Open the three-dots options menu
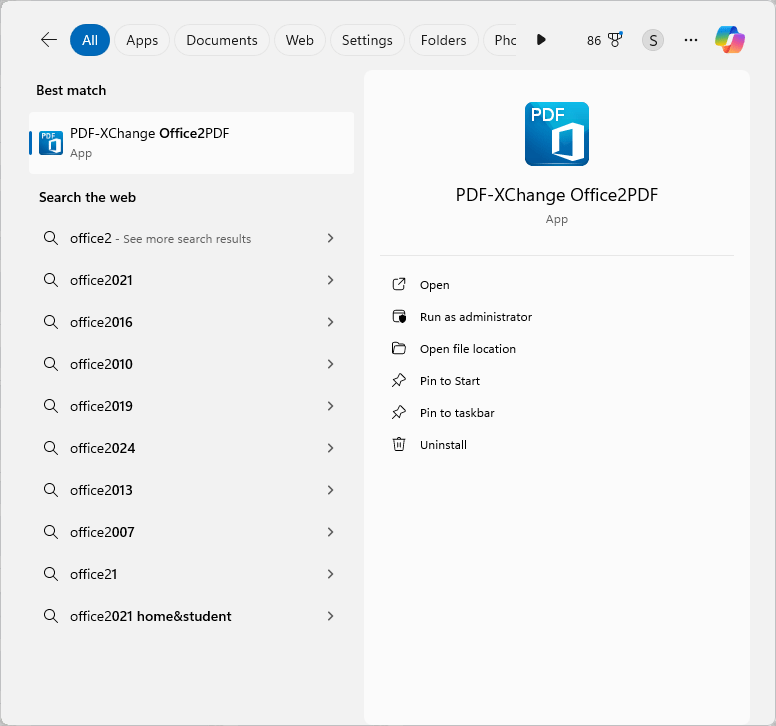The height and width of the screenshot is (726, 776). tap(691, 40)
